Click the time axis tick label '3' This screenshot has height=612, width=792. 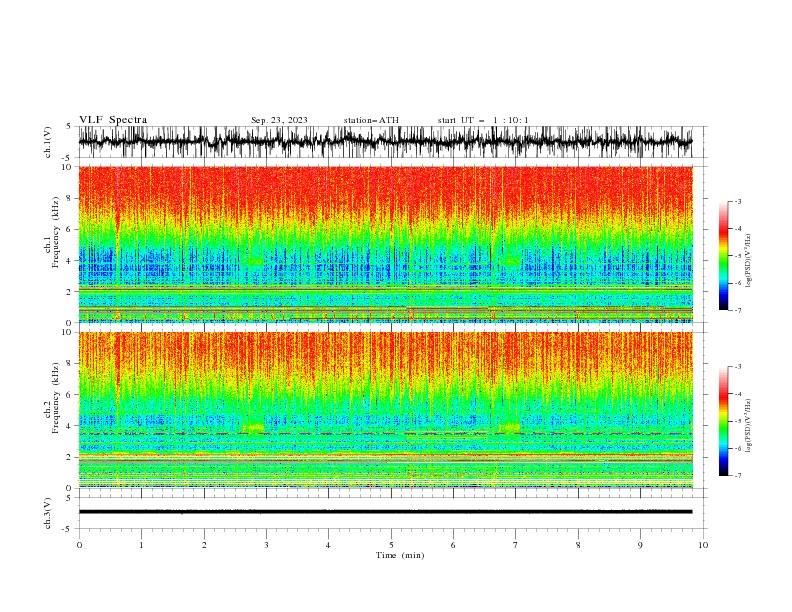pos(266,545)
